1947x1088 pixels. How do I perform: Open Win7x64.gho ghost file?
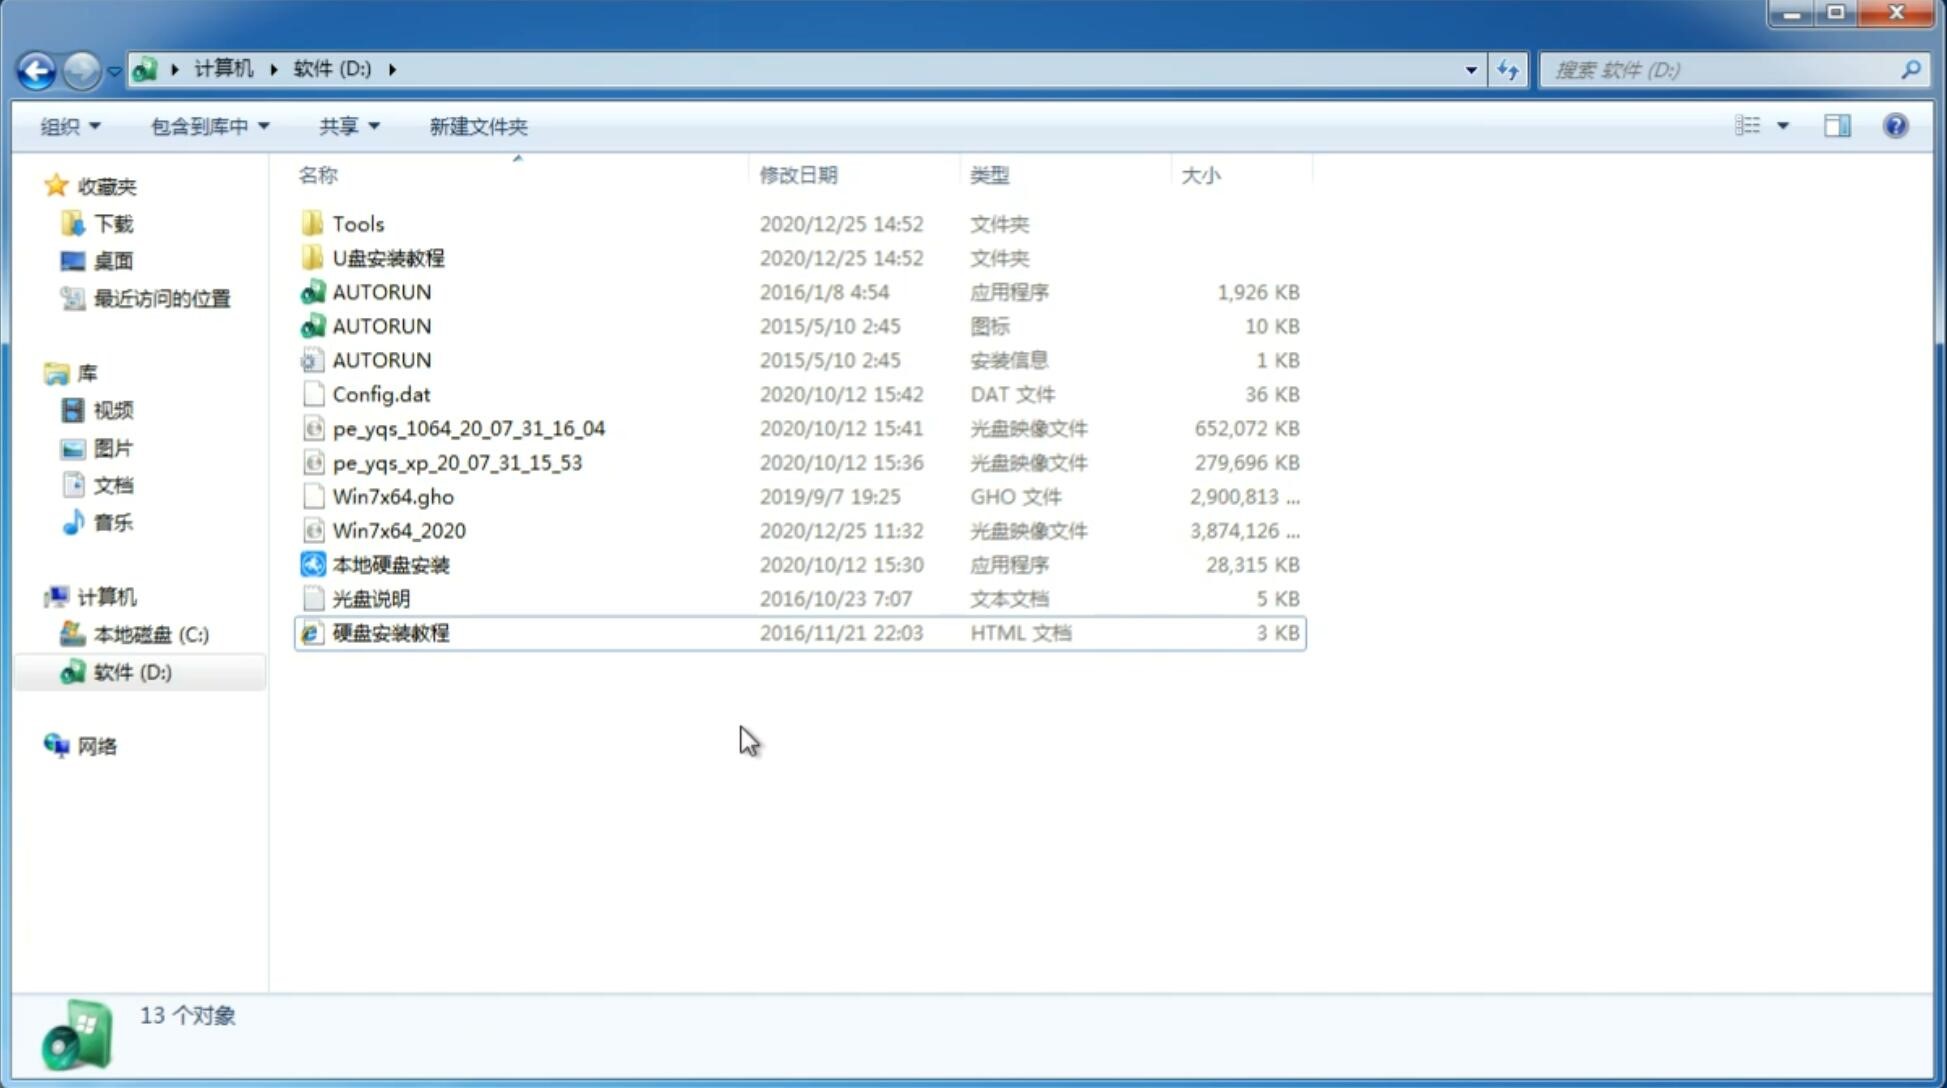[x=394, y=496]
